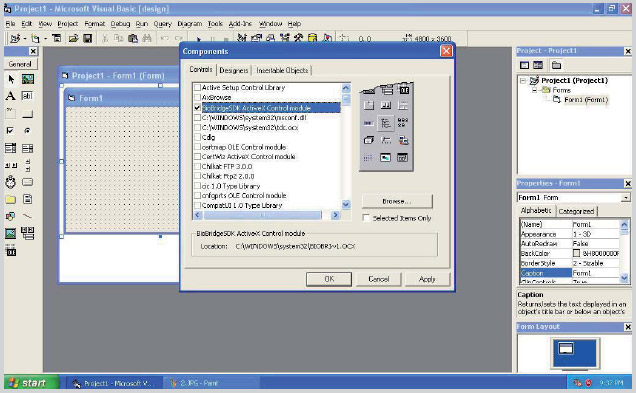Viewport: 636px width, 393px height.
Task: Click the View Code icon in Project panel
Action: point(524,65)
